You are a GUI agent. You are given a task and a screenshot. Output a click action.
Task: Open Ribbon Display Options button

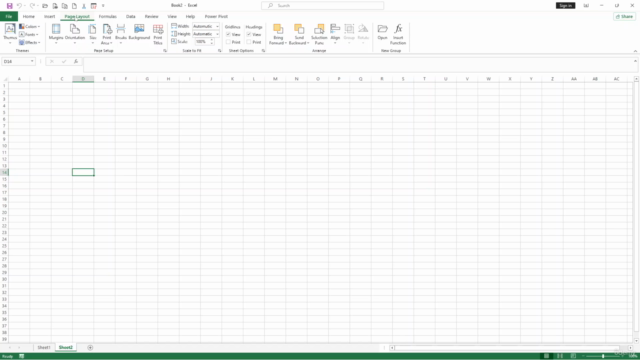tap(586, 5)
